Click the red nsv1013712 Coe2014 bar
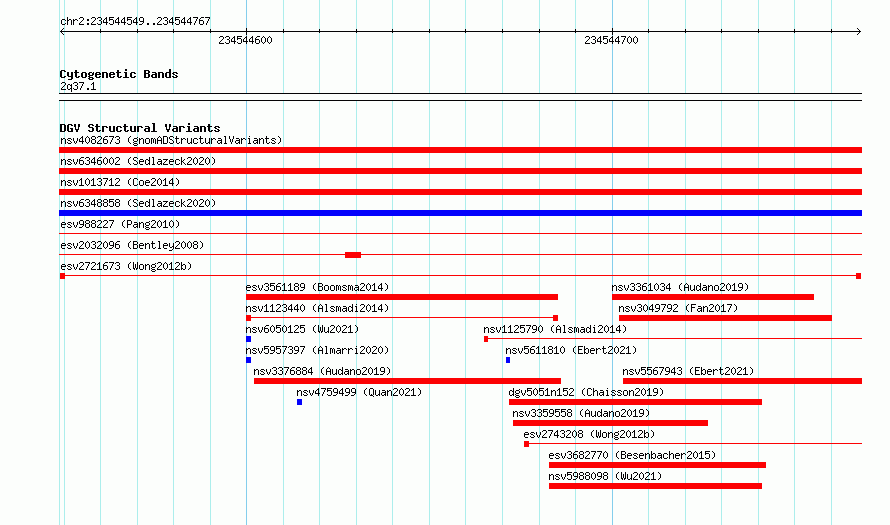Image resolution: width=890 pixels, height=525 pixels. [x=460, y=192]
